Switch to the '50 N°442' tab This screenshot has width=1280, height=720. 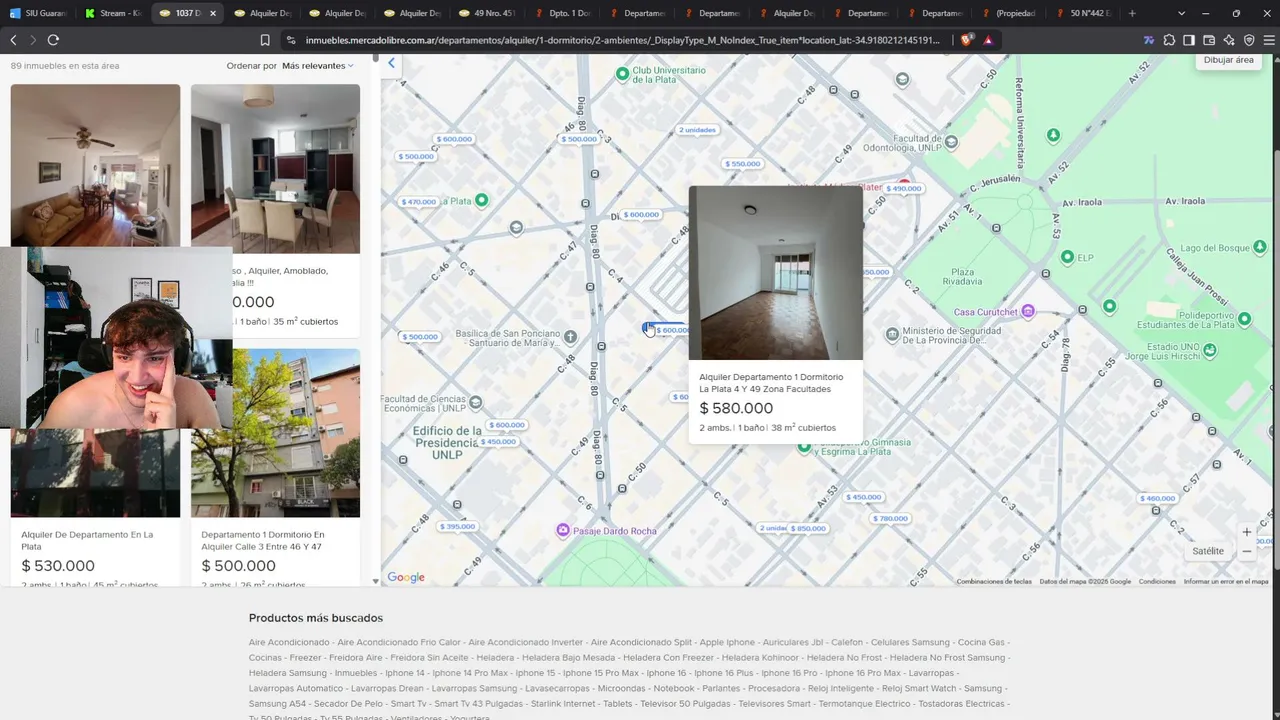pyautogui.click(x=1086, y=13)
